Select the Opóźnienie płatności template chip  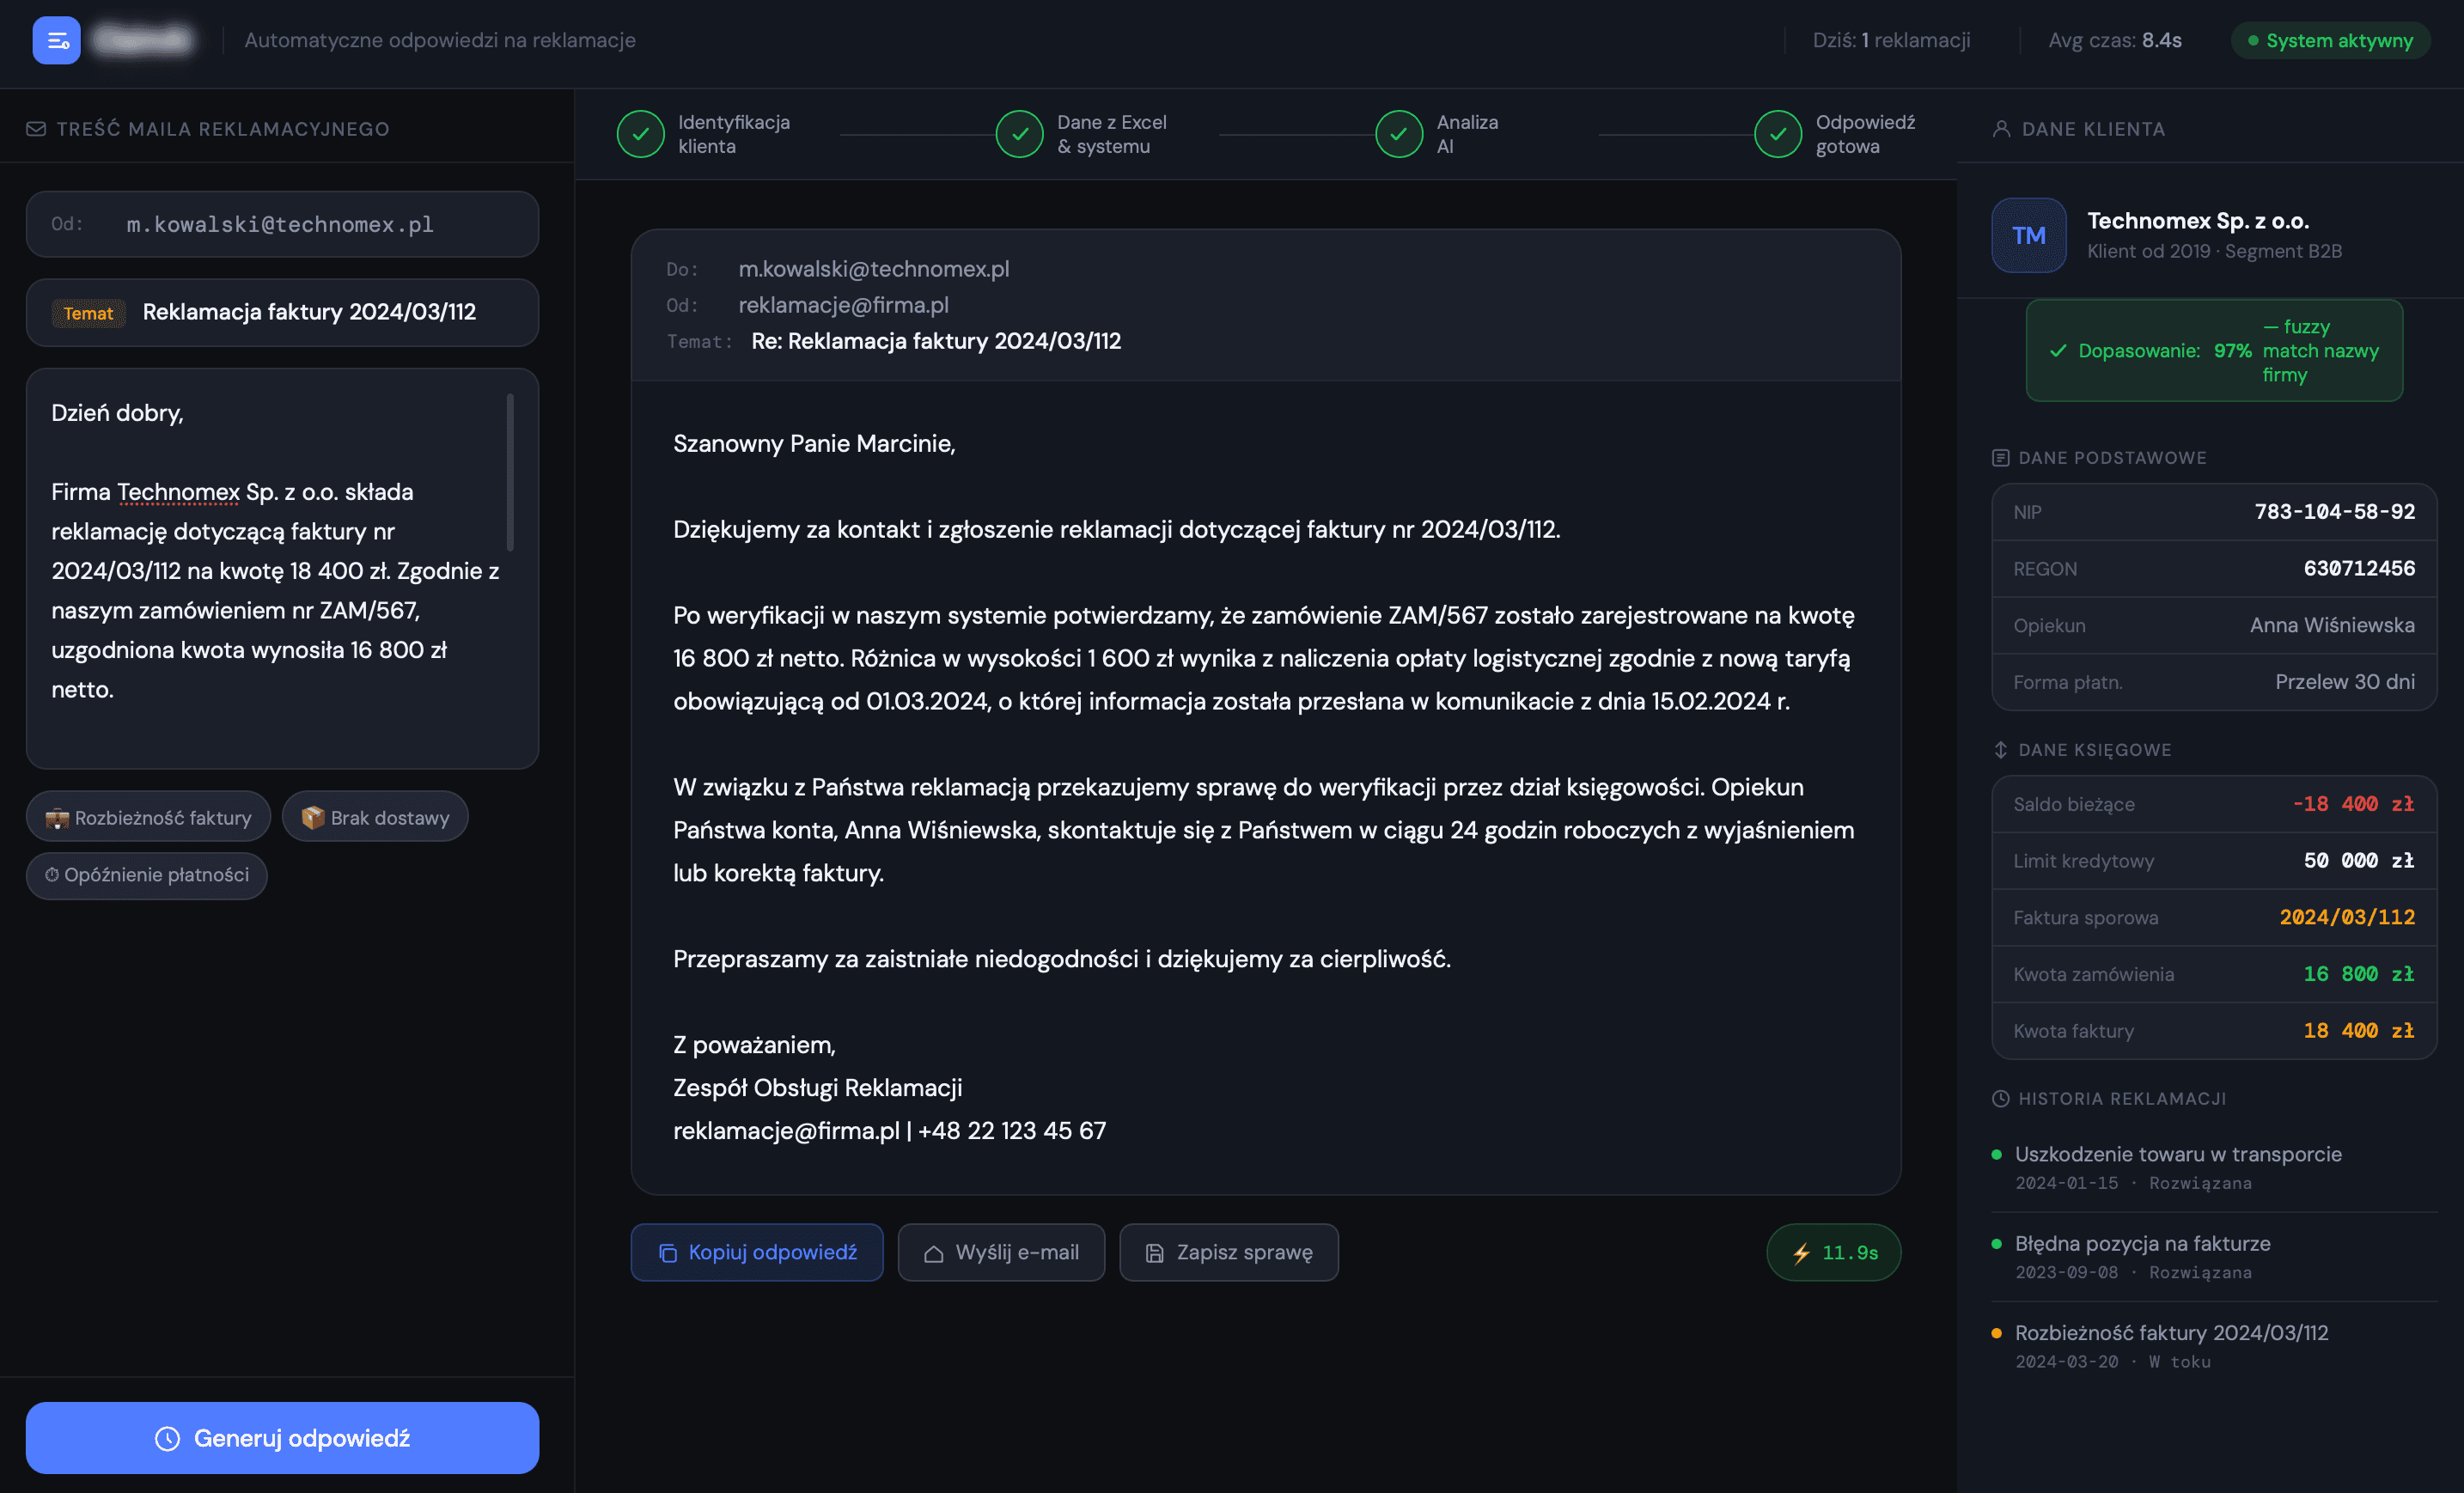click(x=147, y=875)
